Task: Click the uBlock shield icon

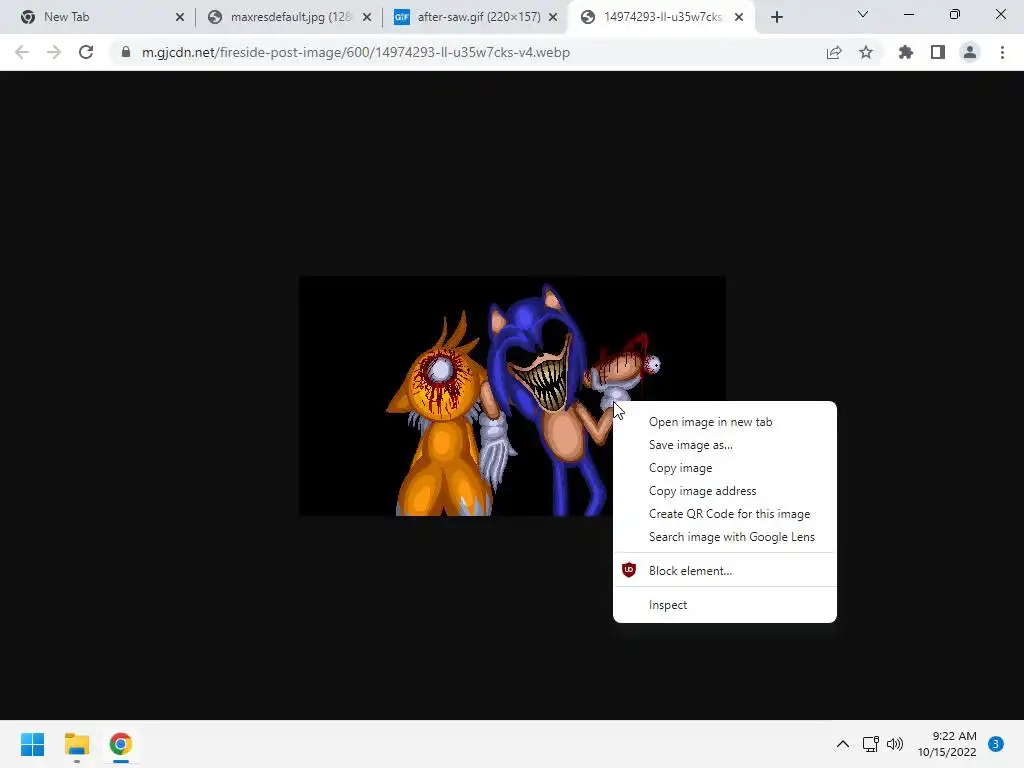Action: click(x=628, y=570)
